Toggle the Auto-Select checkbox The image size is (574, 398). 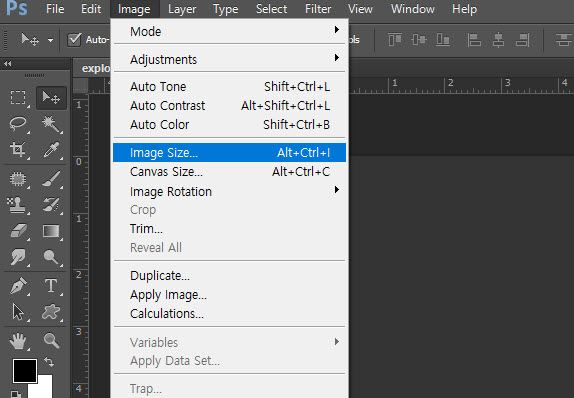74,39
